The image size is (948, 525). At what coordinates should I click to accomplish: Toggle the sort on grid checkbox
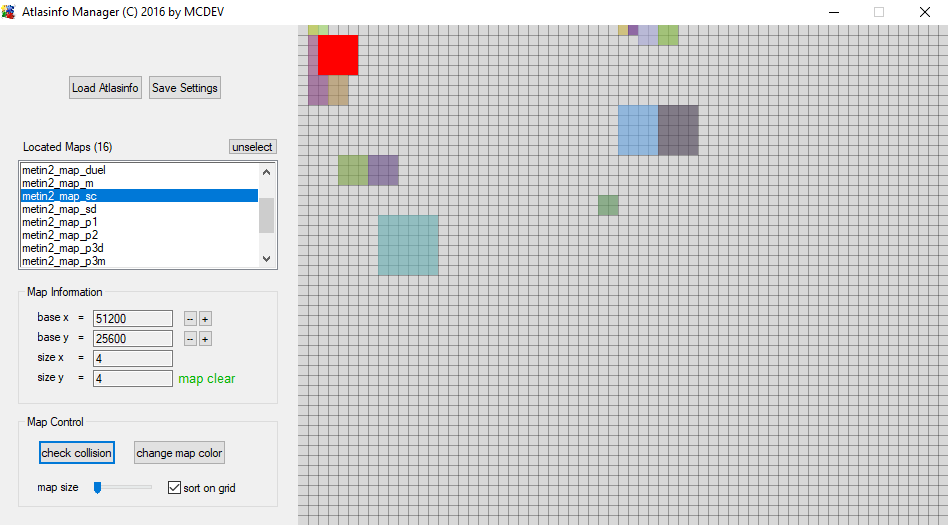pos(174,488)
